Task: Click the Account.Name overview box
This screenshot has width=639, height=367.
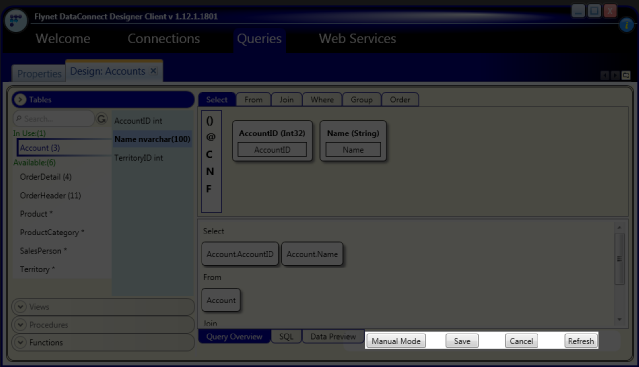Action: (312, 254)
